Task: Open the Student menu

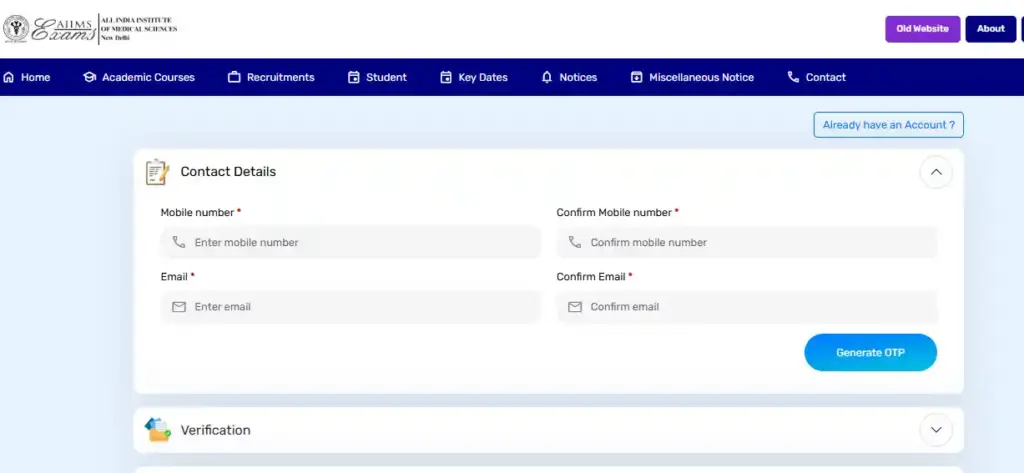Action: 377,77
